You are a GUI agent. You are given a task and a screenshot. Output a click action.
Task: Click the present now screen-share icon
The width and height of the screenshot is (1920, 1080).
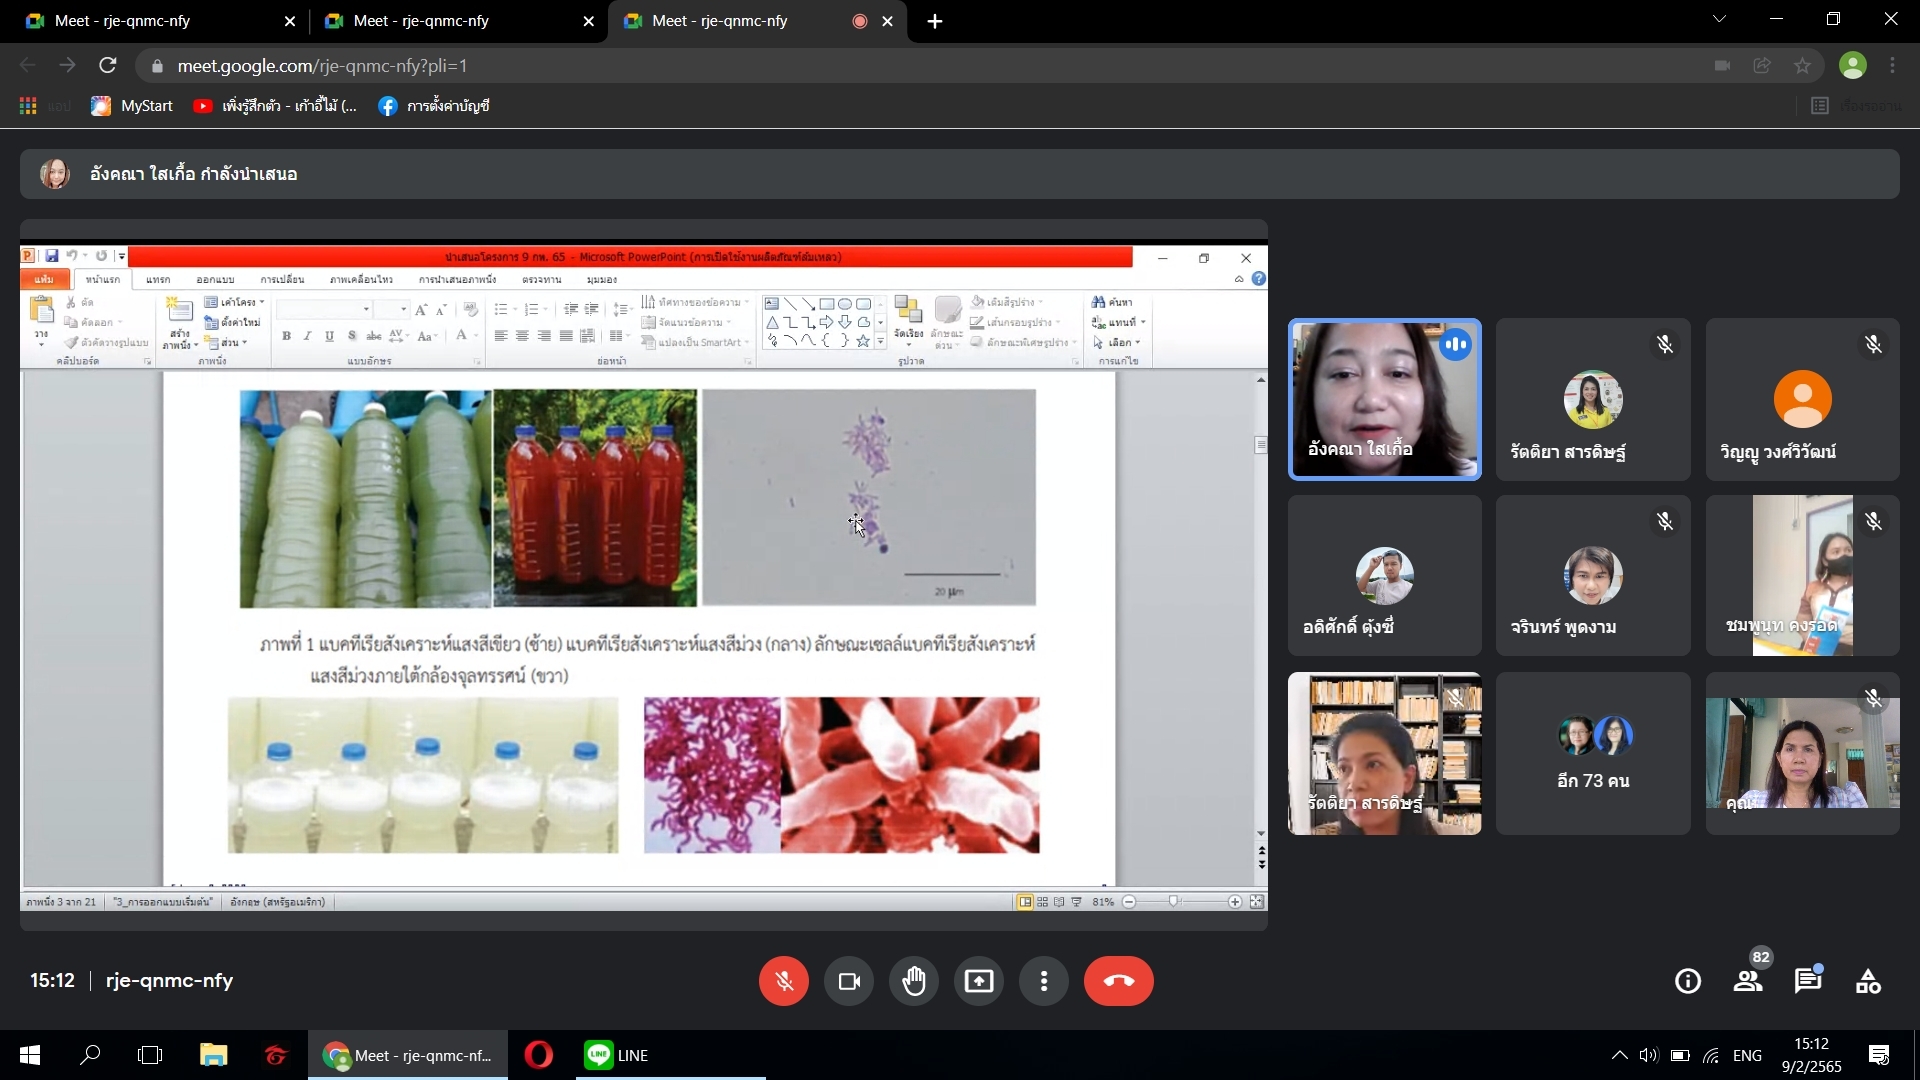point(979,981)
